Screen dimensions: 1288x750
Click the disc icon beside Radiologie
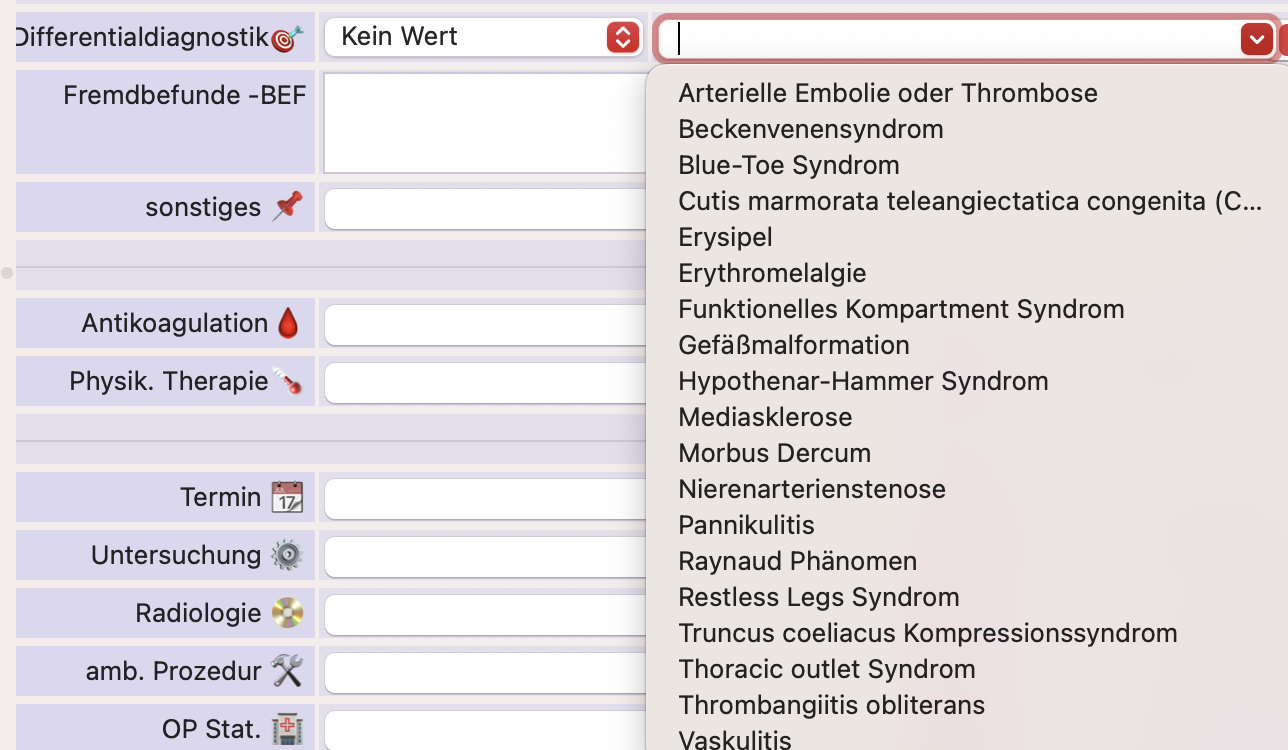point(288,613)
